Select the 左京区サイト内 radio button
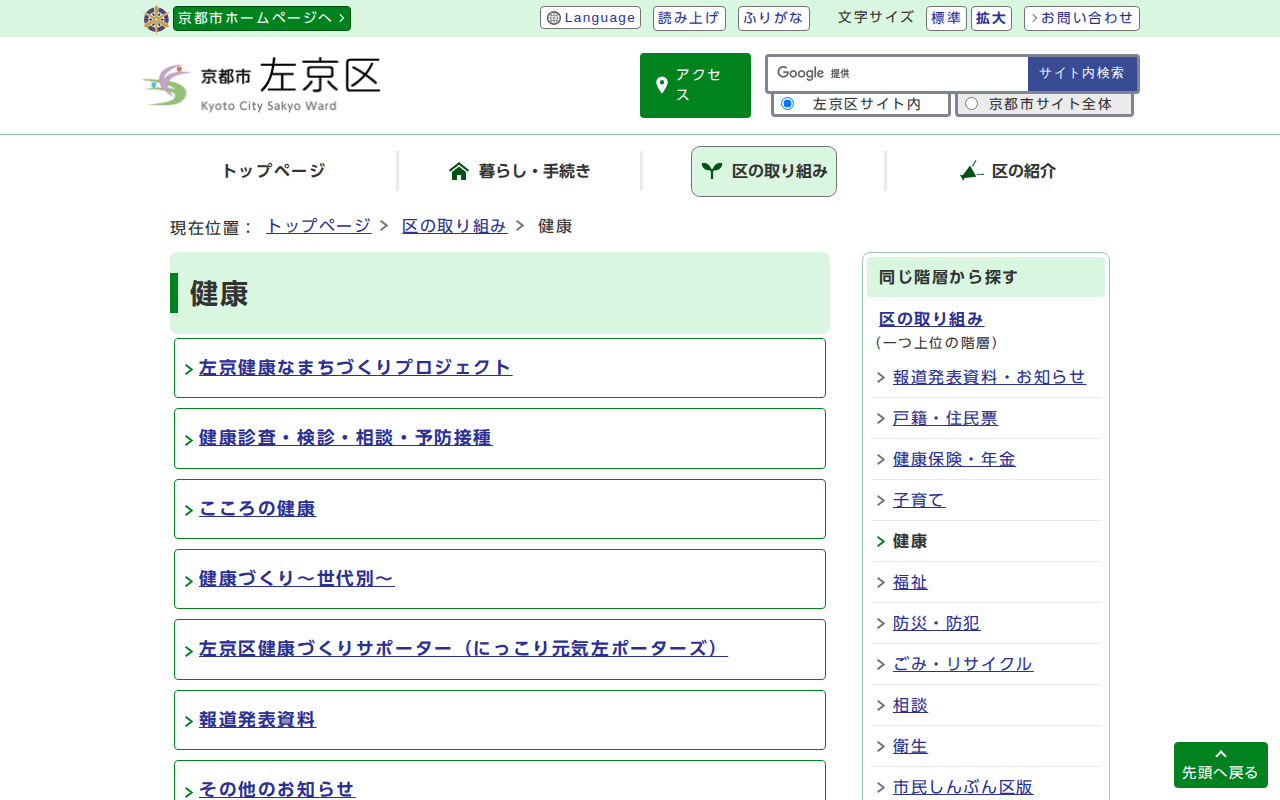1280x800 pixels. 787,104
